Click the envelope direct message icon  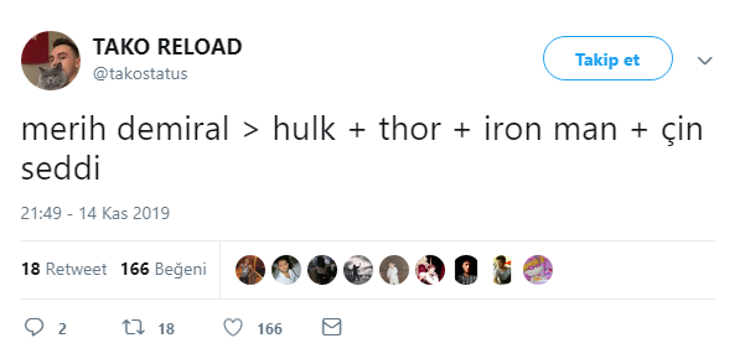(x=331, y=328)
